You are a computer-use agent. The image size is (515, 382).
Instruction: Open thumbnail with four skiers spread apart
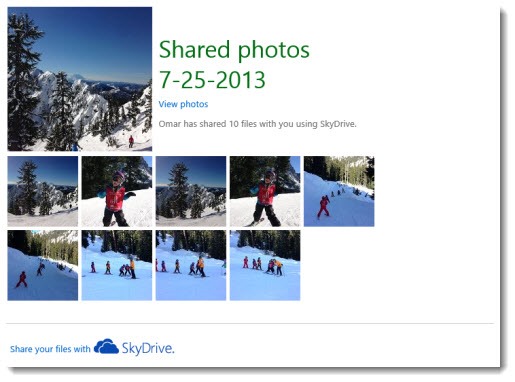[x=117, y=265]
